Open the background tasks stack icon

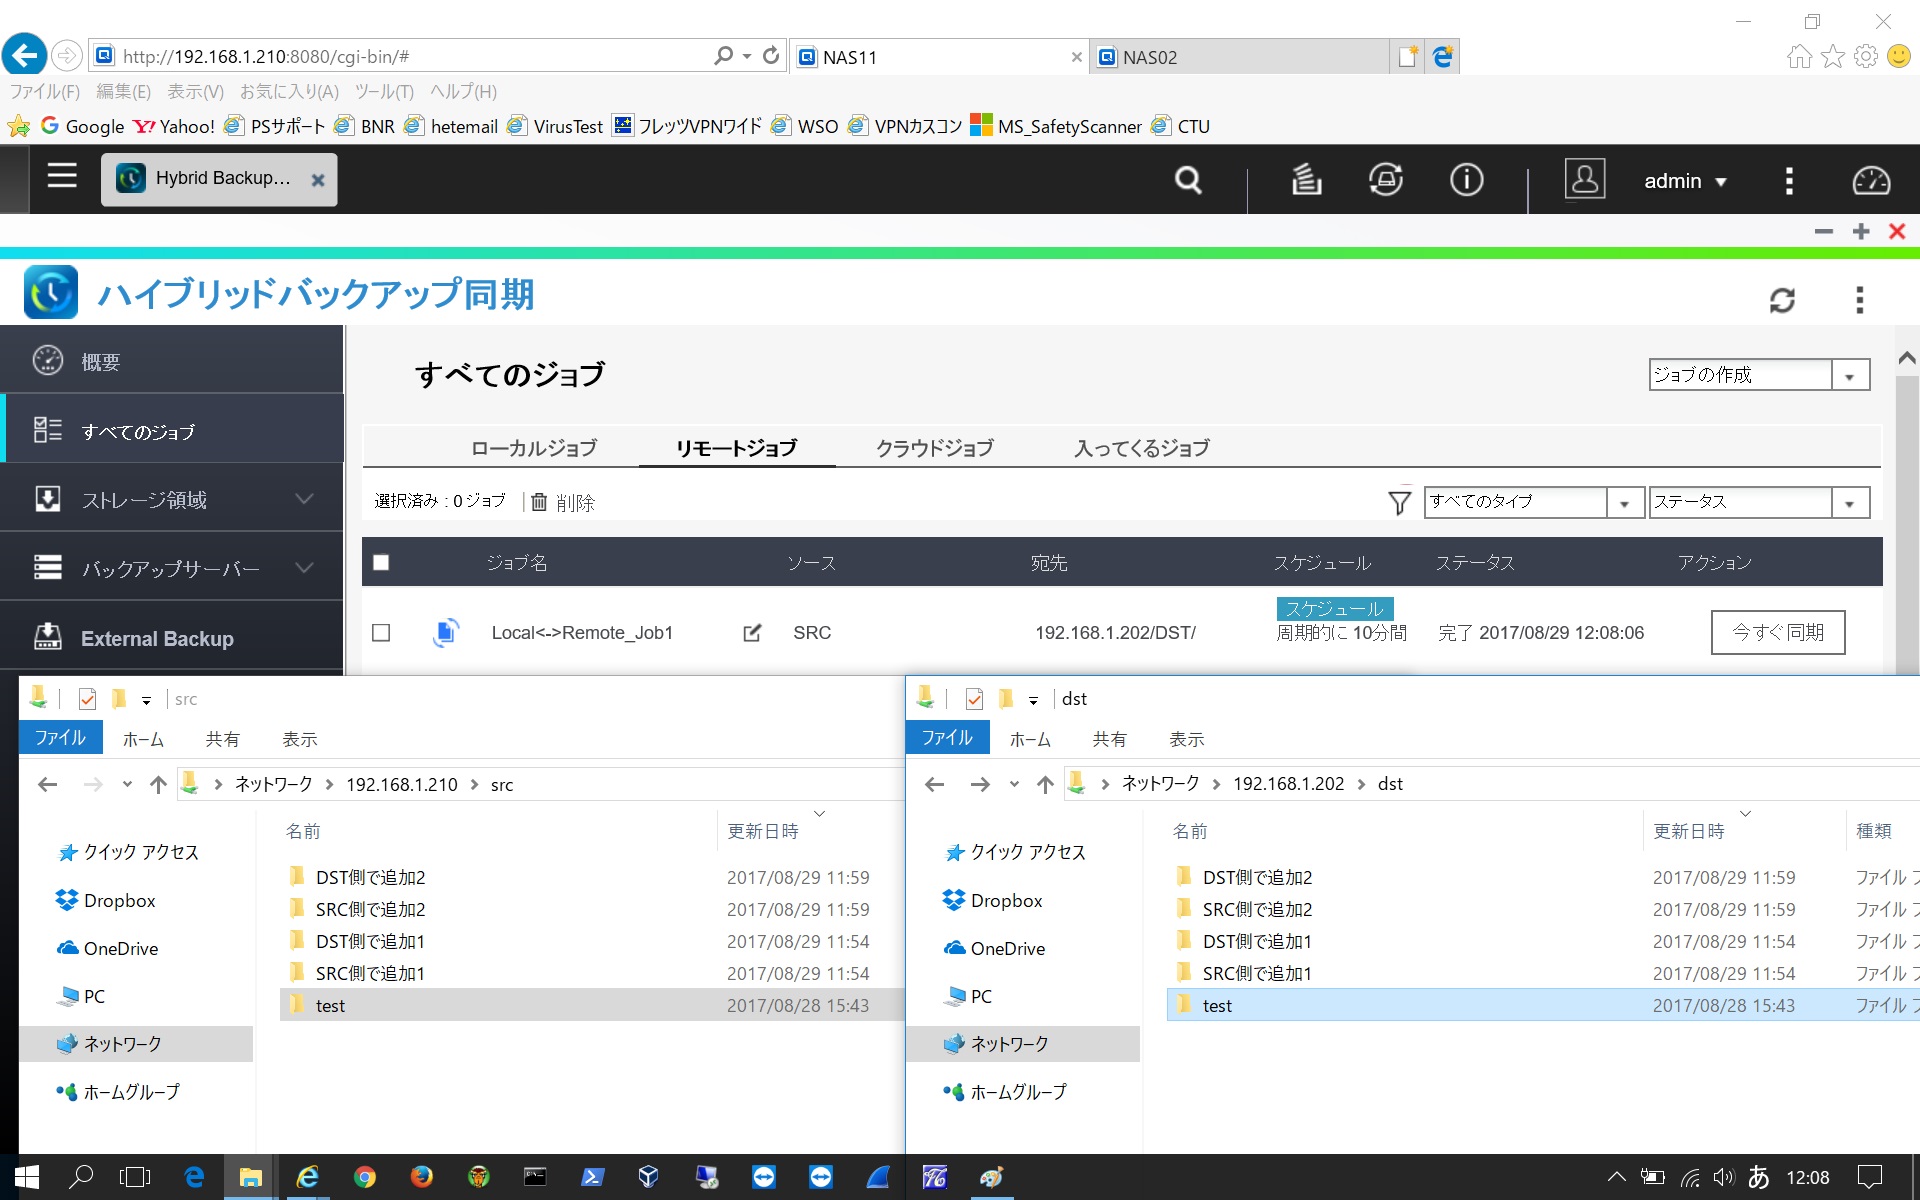tap(1306, 180)
